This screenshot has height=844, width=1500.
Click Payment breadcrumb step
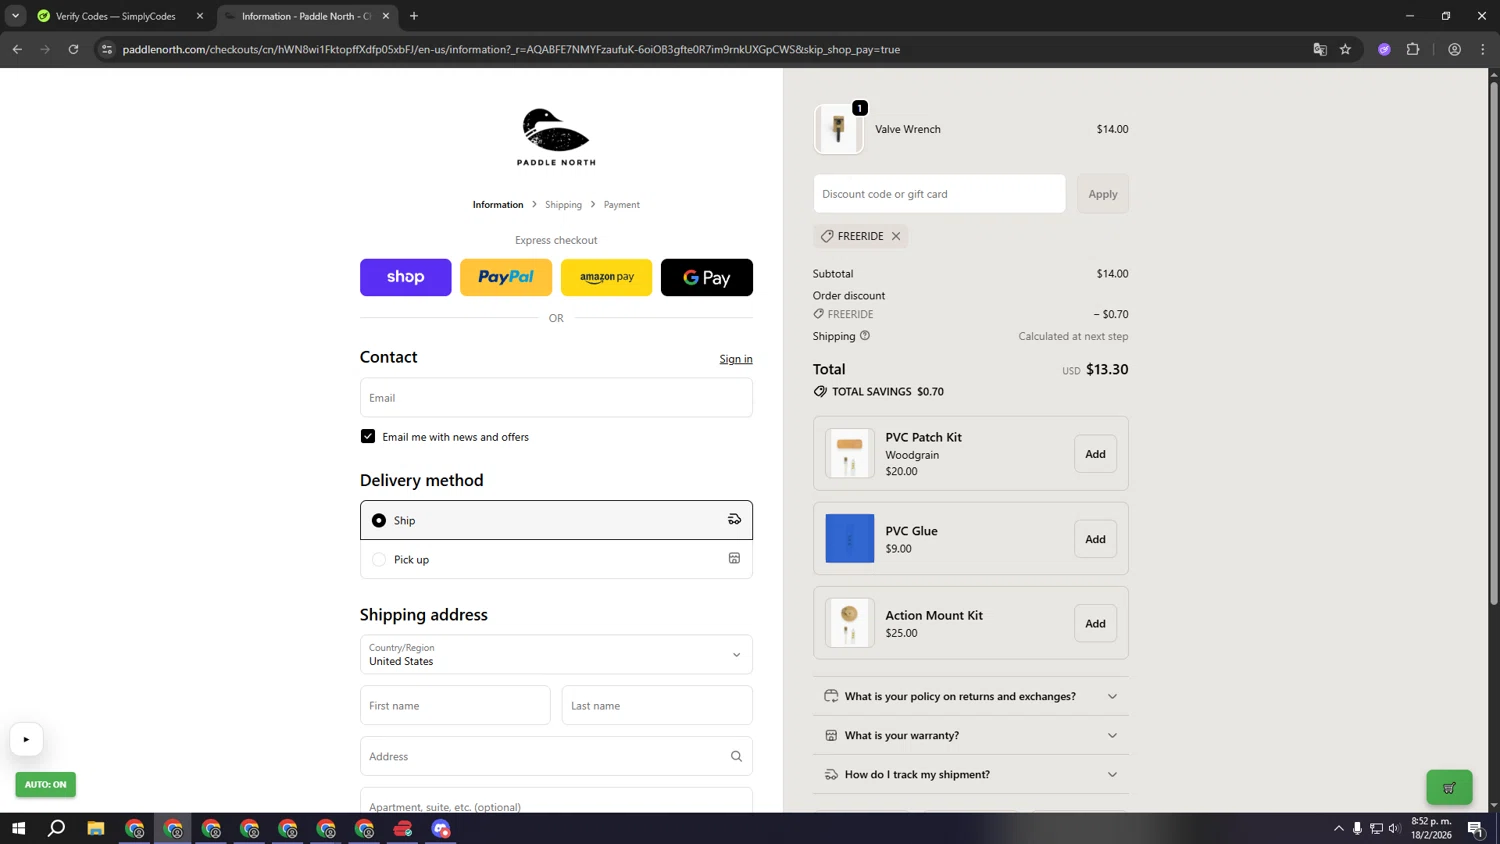(x=621, y=205)
